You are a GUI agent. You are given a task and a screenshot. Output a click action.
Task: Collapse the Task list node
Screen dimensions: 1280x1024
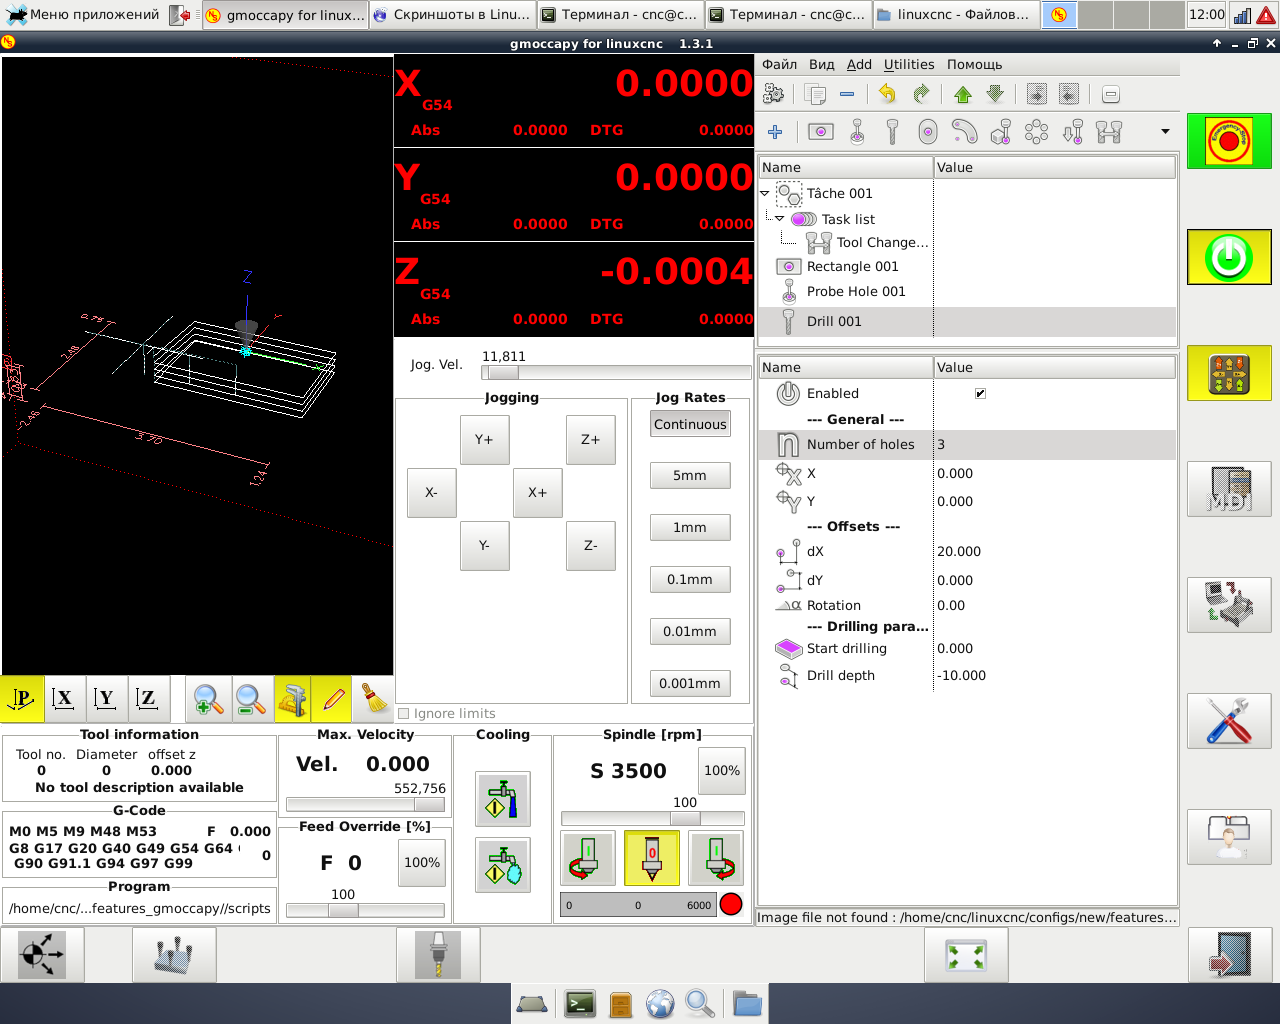[780, 219]
